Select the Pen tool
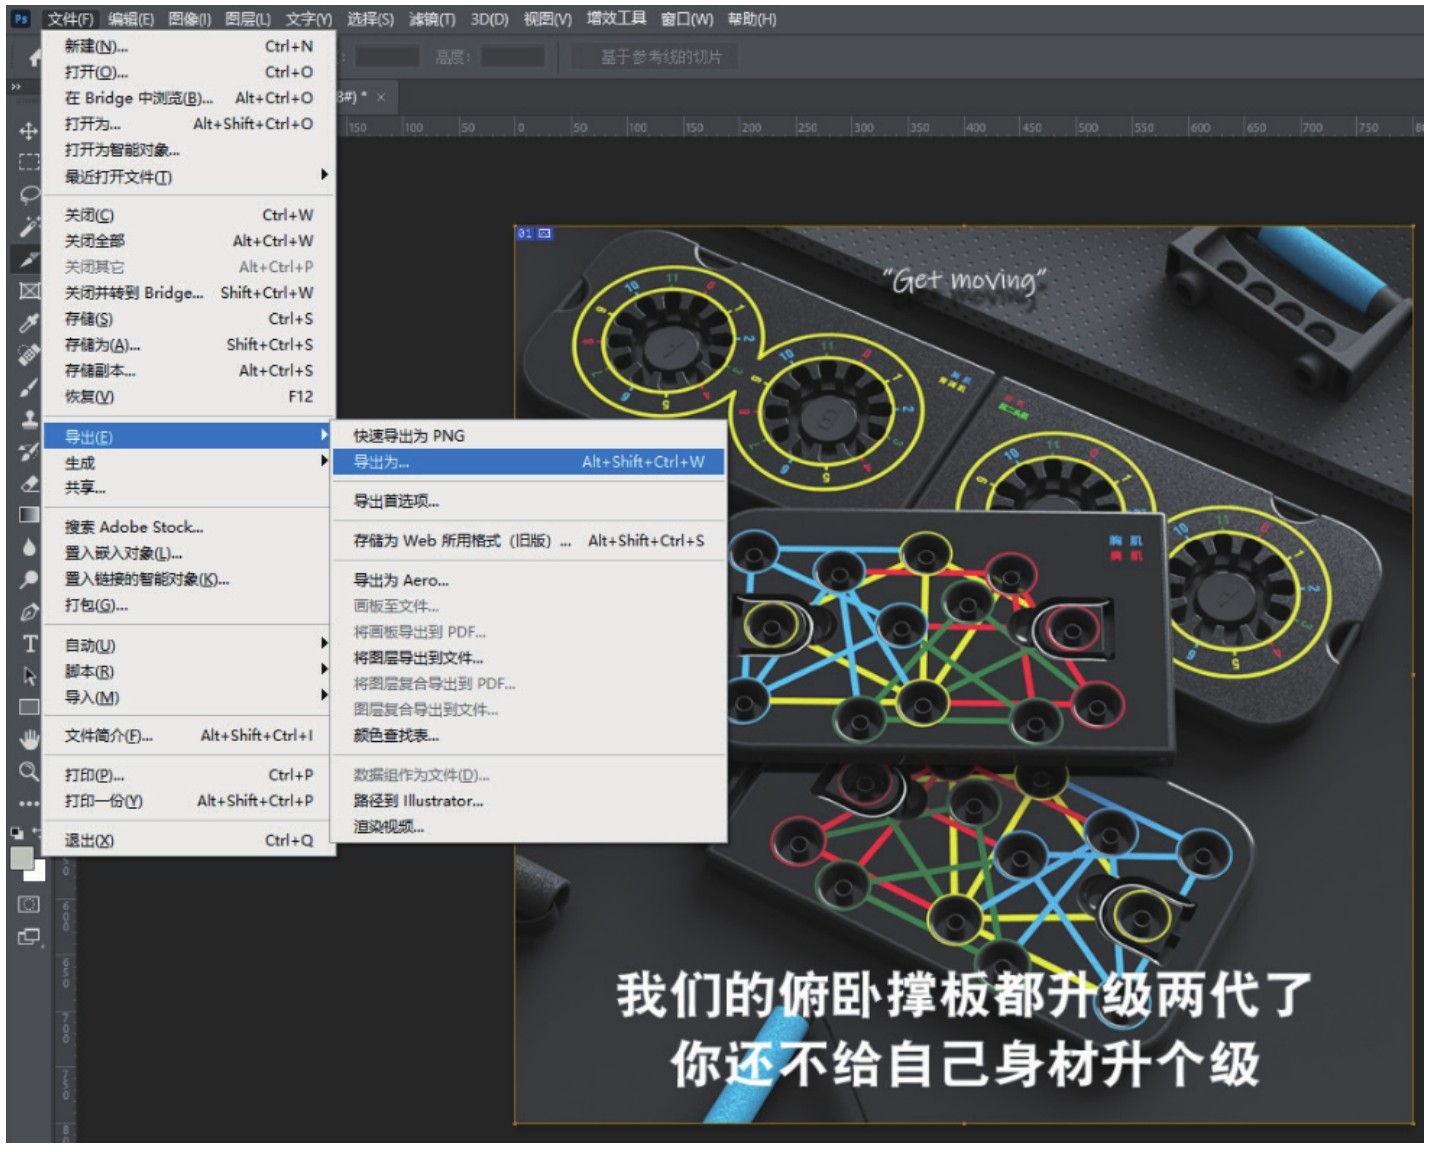The width and height of the screenshot is (1432, 1152). 29,611
